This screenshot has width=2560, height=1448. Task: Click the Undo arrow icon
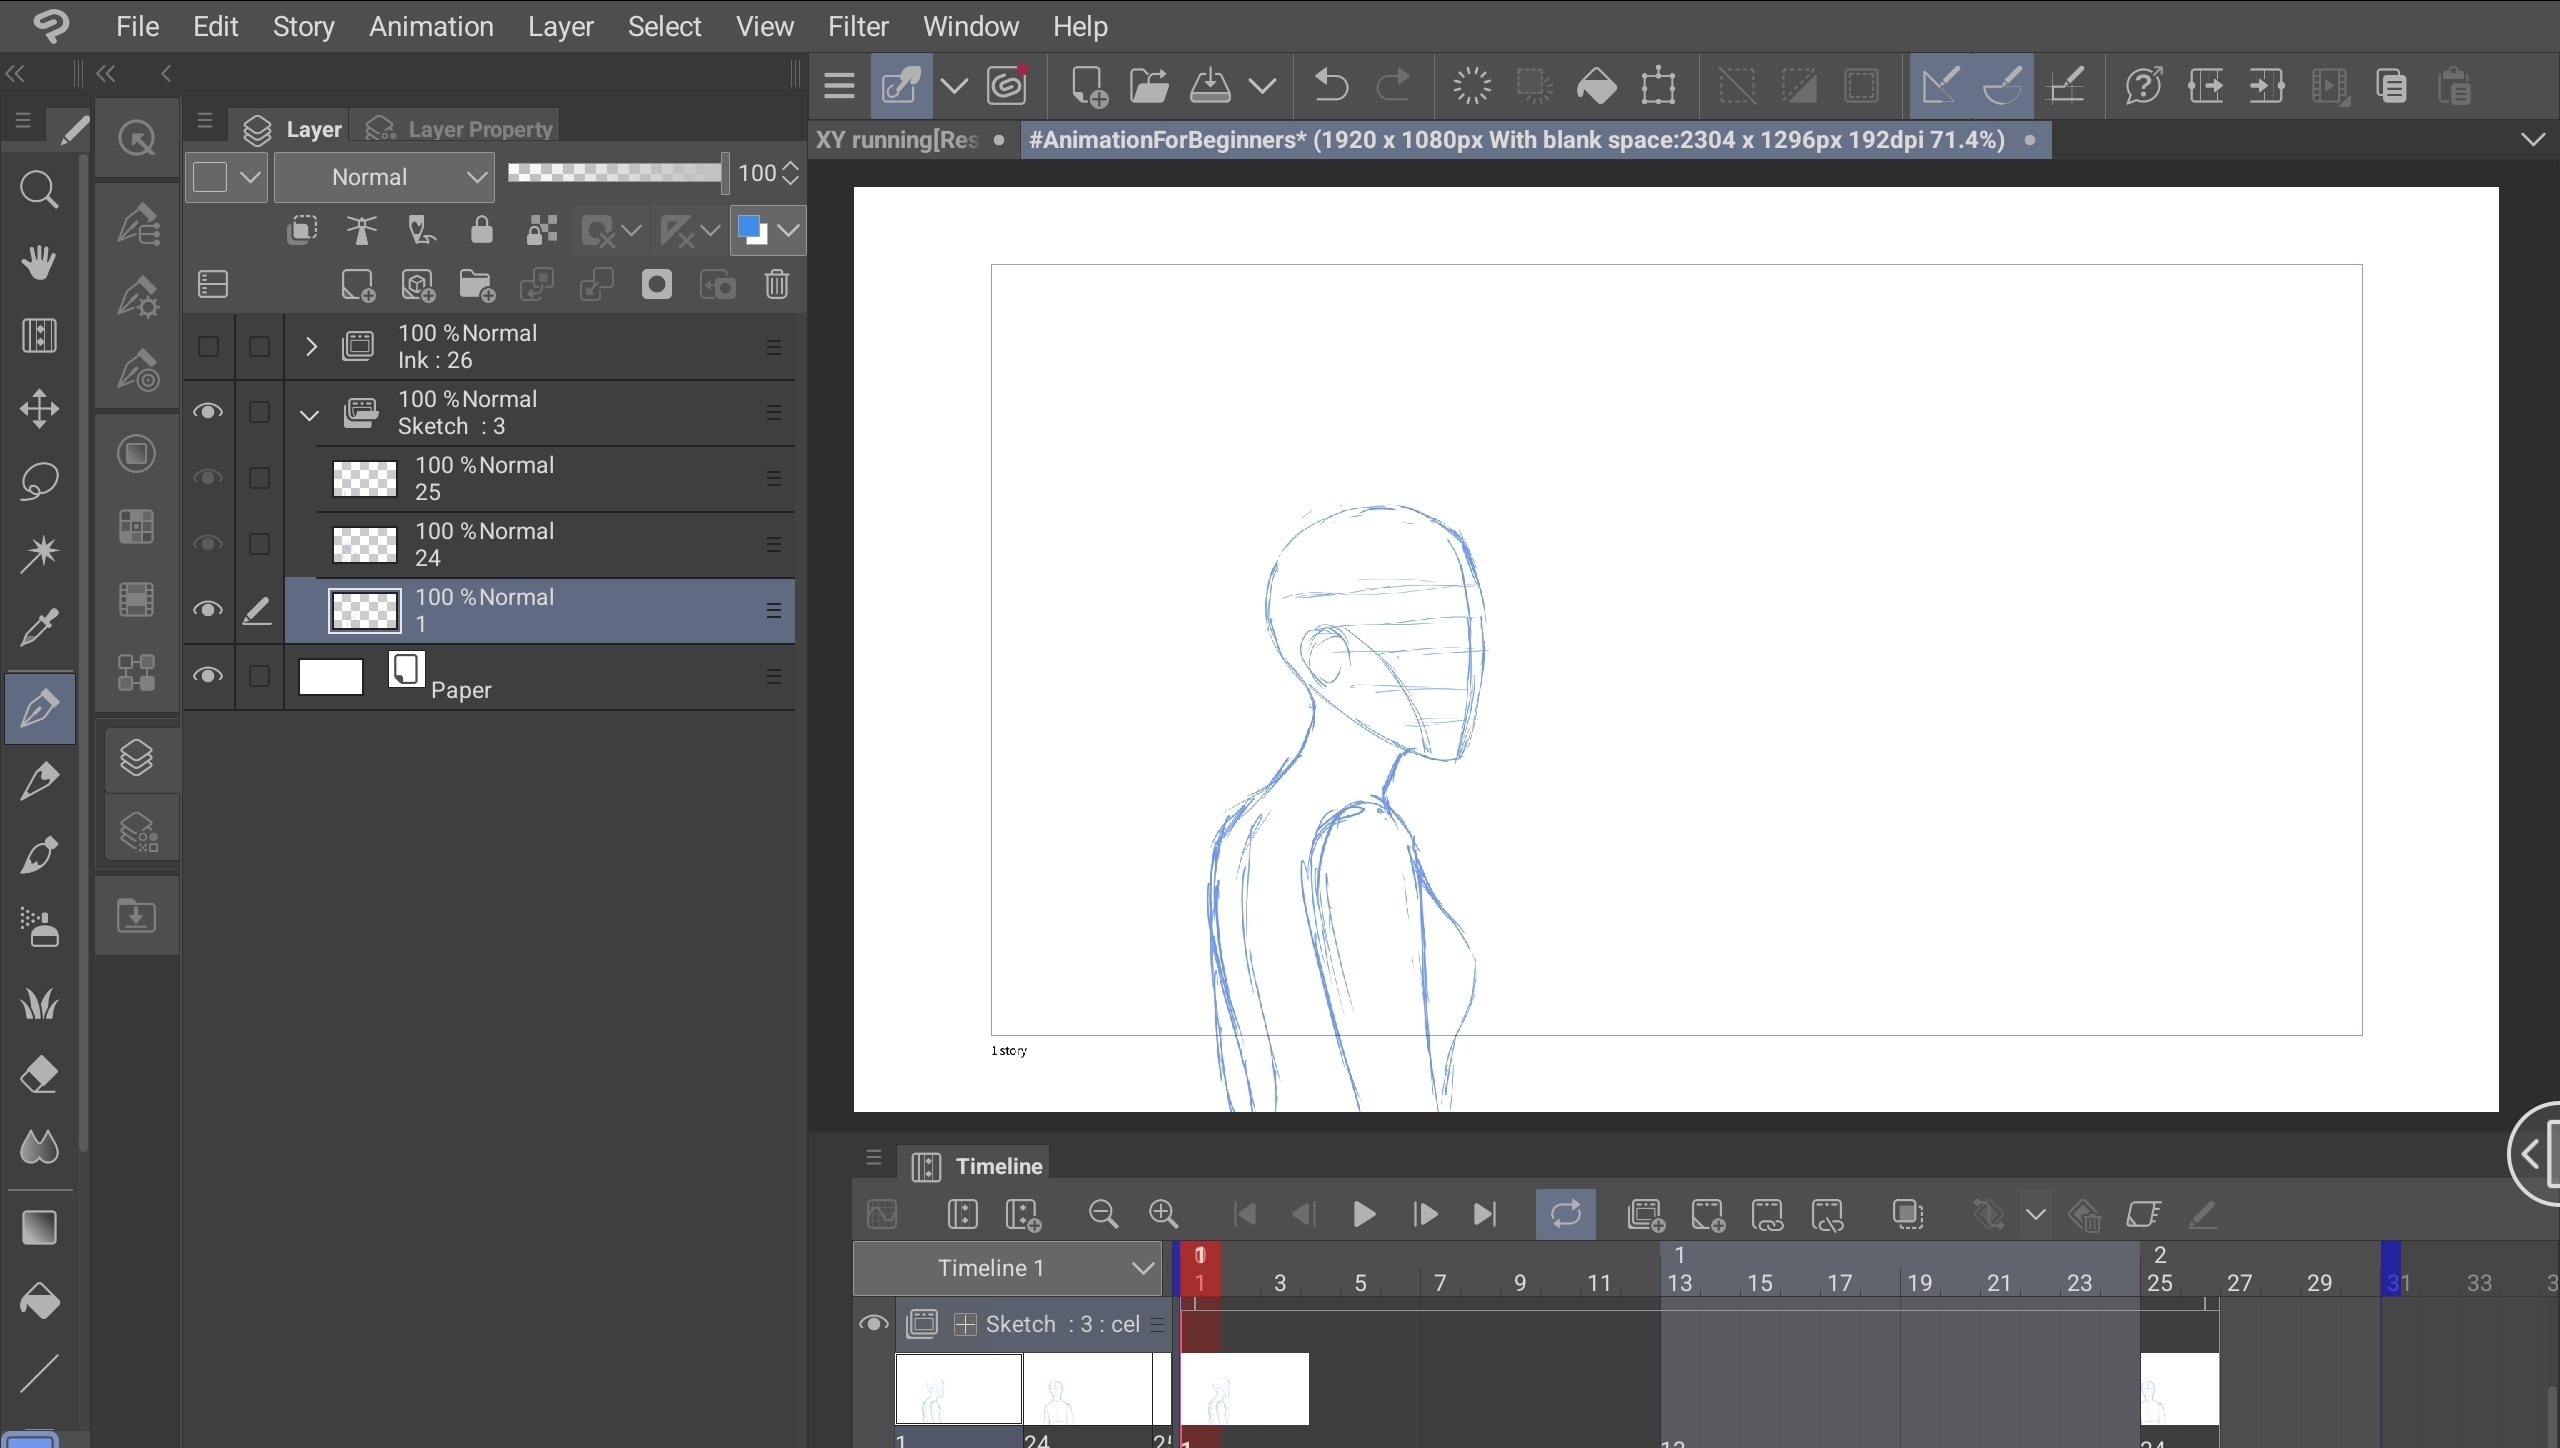click(x=1330, y=86)
